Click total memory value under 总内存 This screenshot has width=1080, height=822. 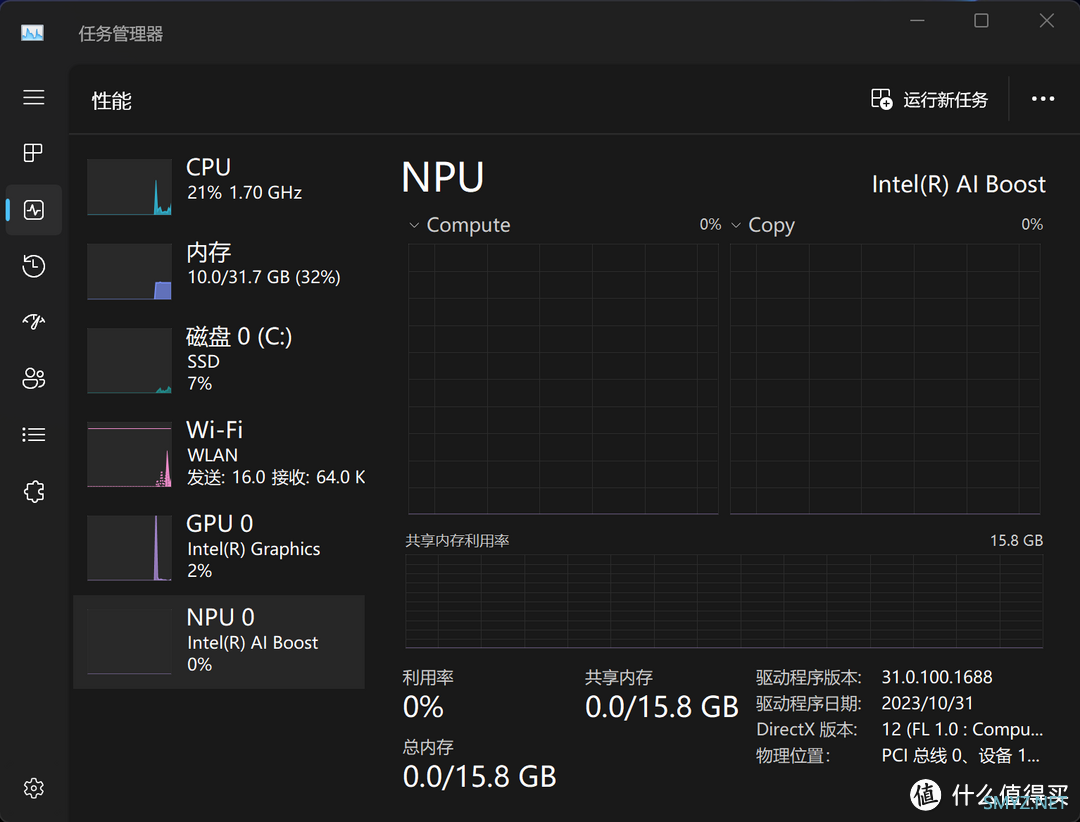(479, 777)
